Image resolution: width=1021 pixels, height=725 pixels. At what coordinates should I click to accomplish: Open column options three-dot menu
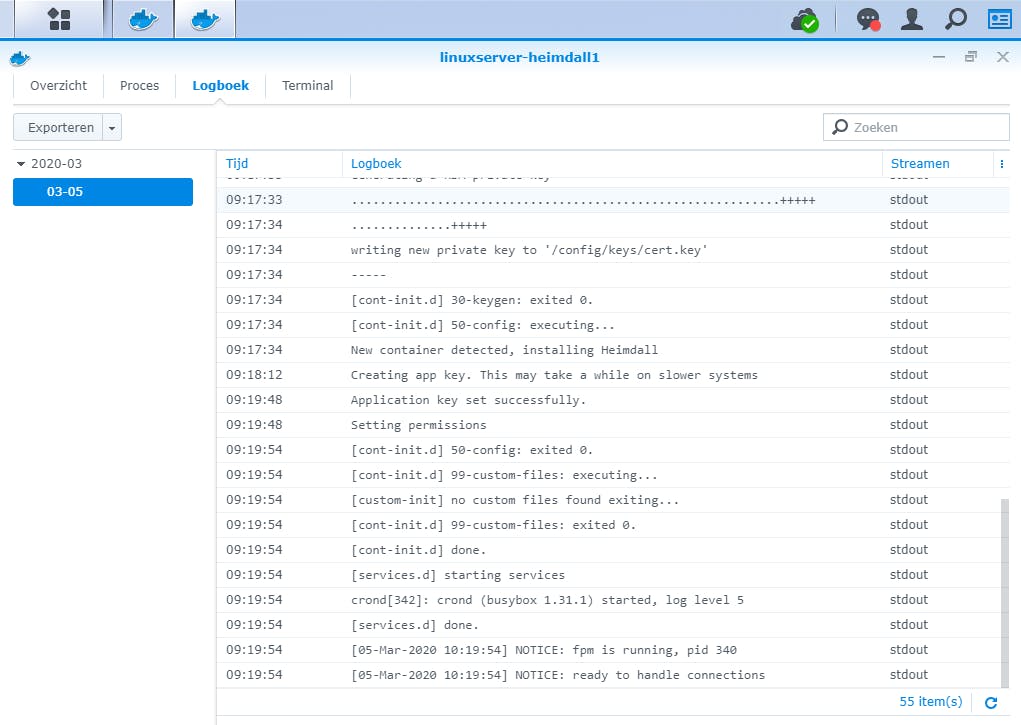(1001, 164)
